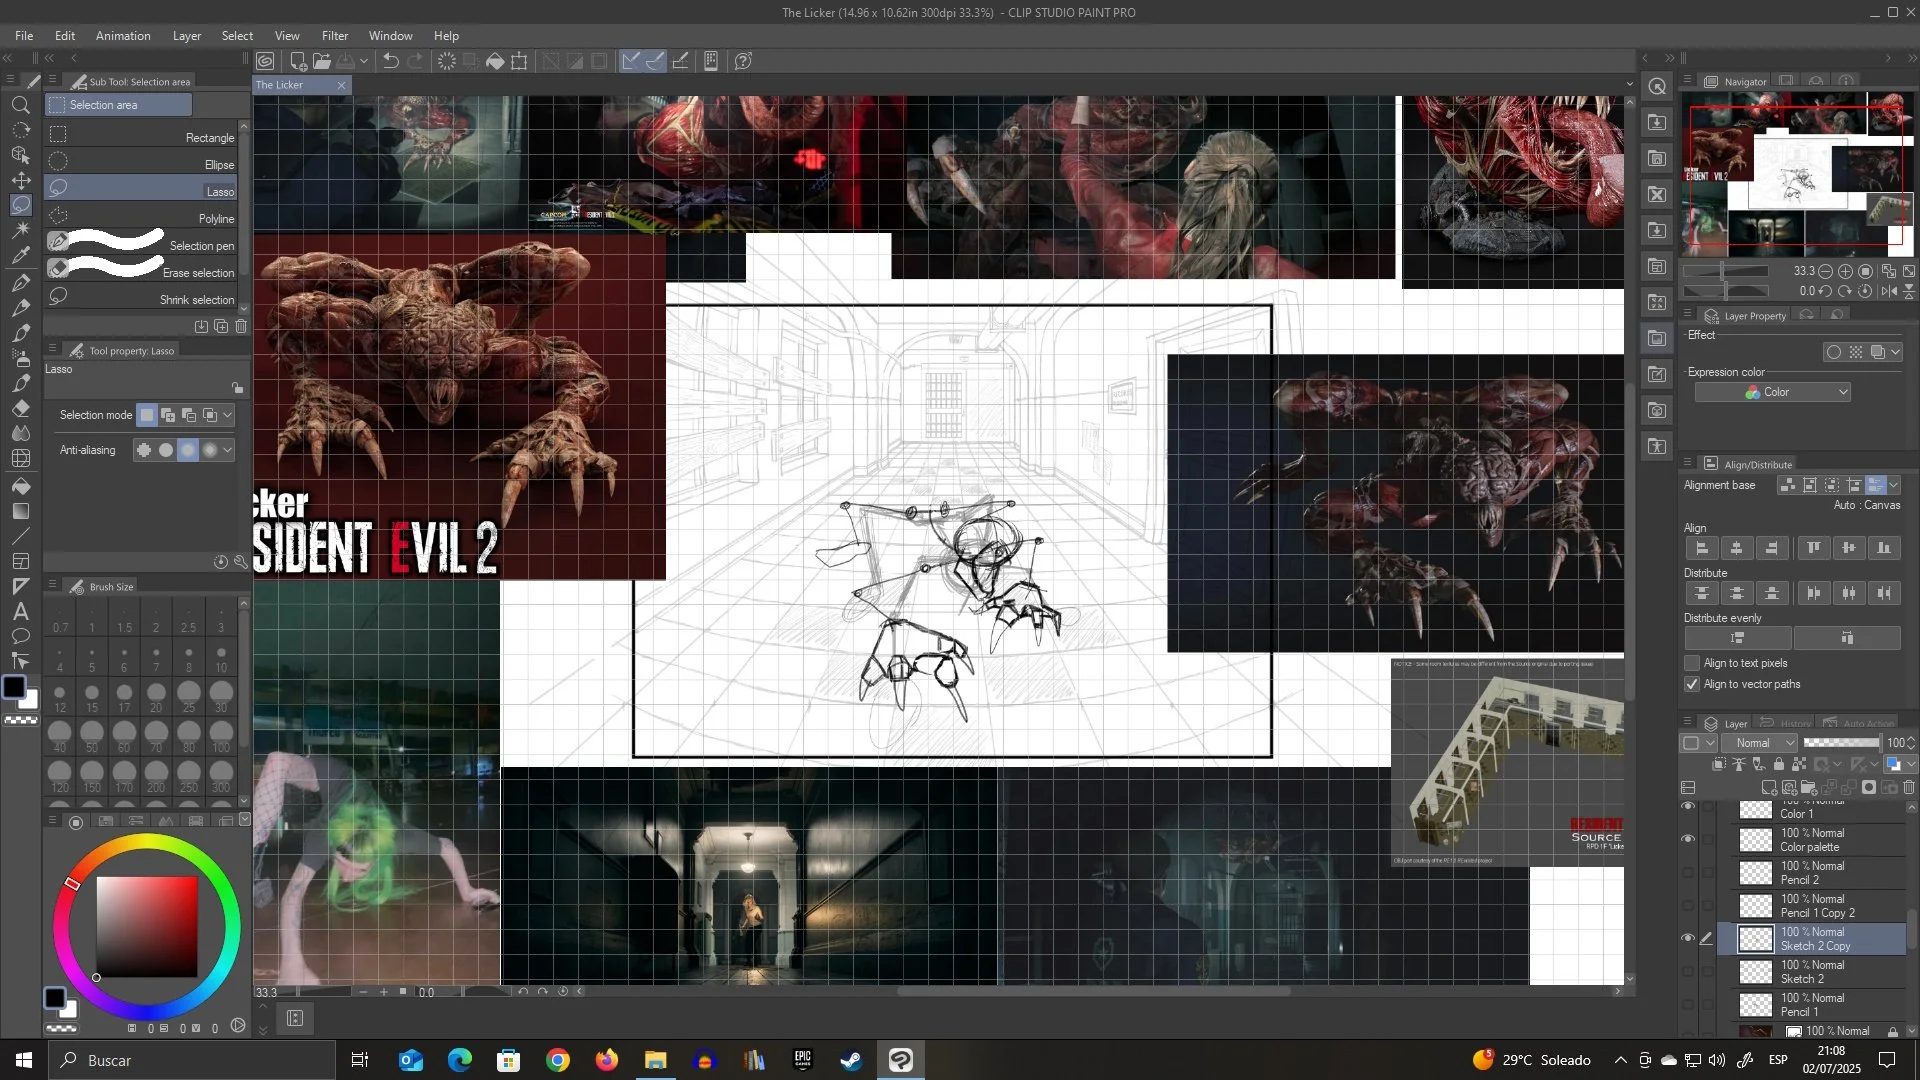
Task: Show the Pencil 2 layer
Action: (1688, 872)
